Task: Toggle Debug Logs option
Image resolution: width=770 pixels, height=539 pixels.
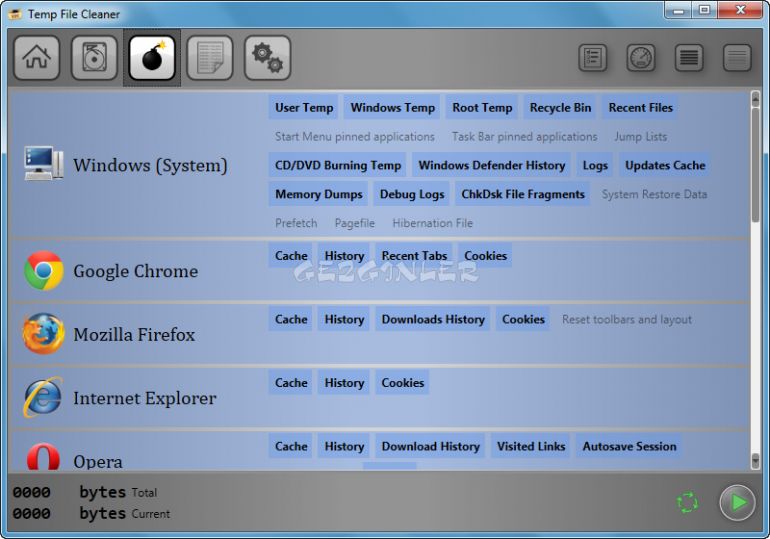Action: (x=412, y=194)
